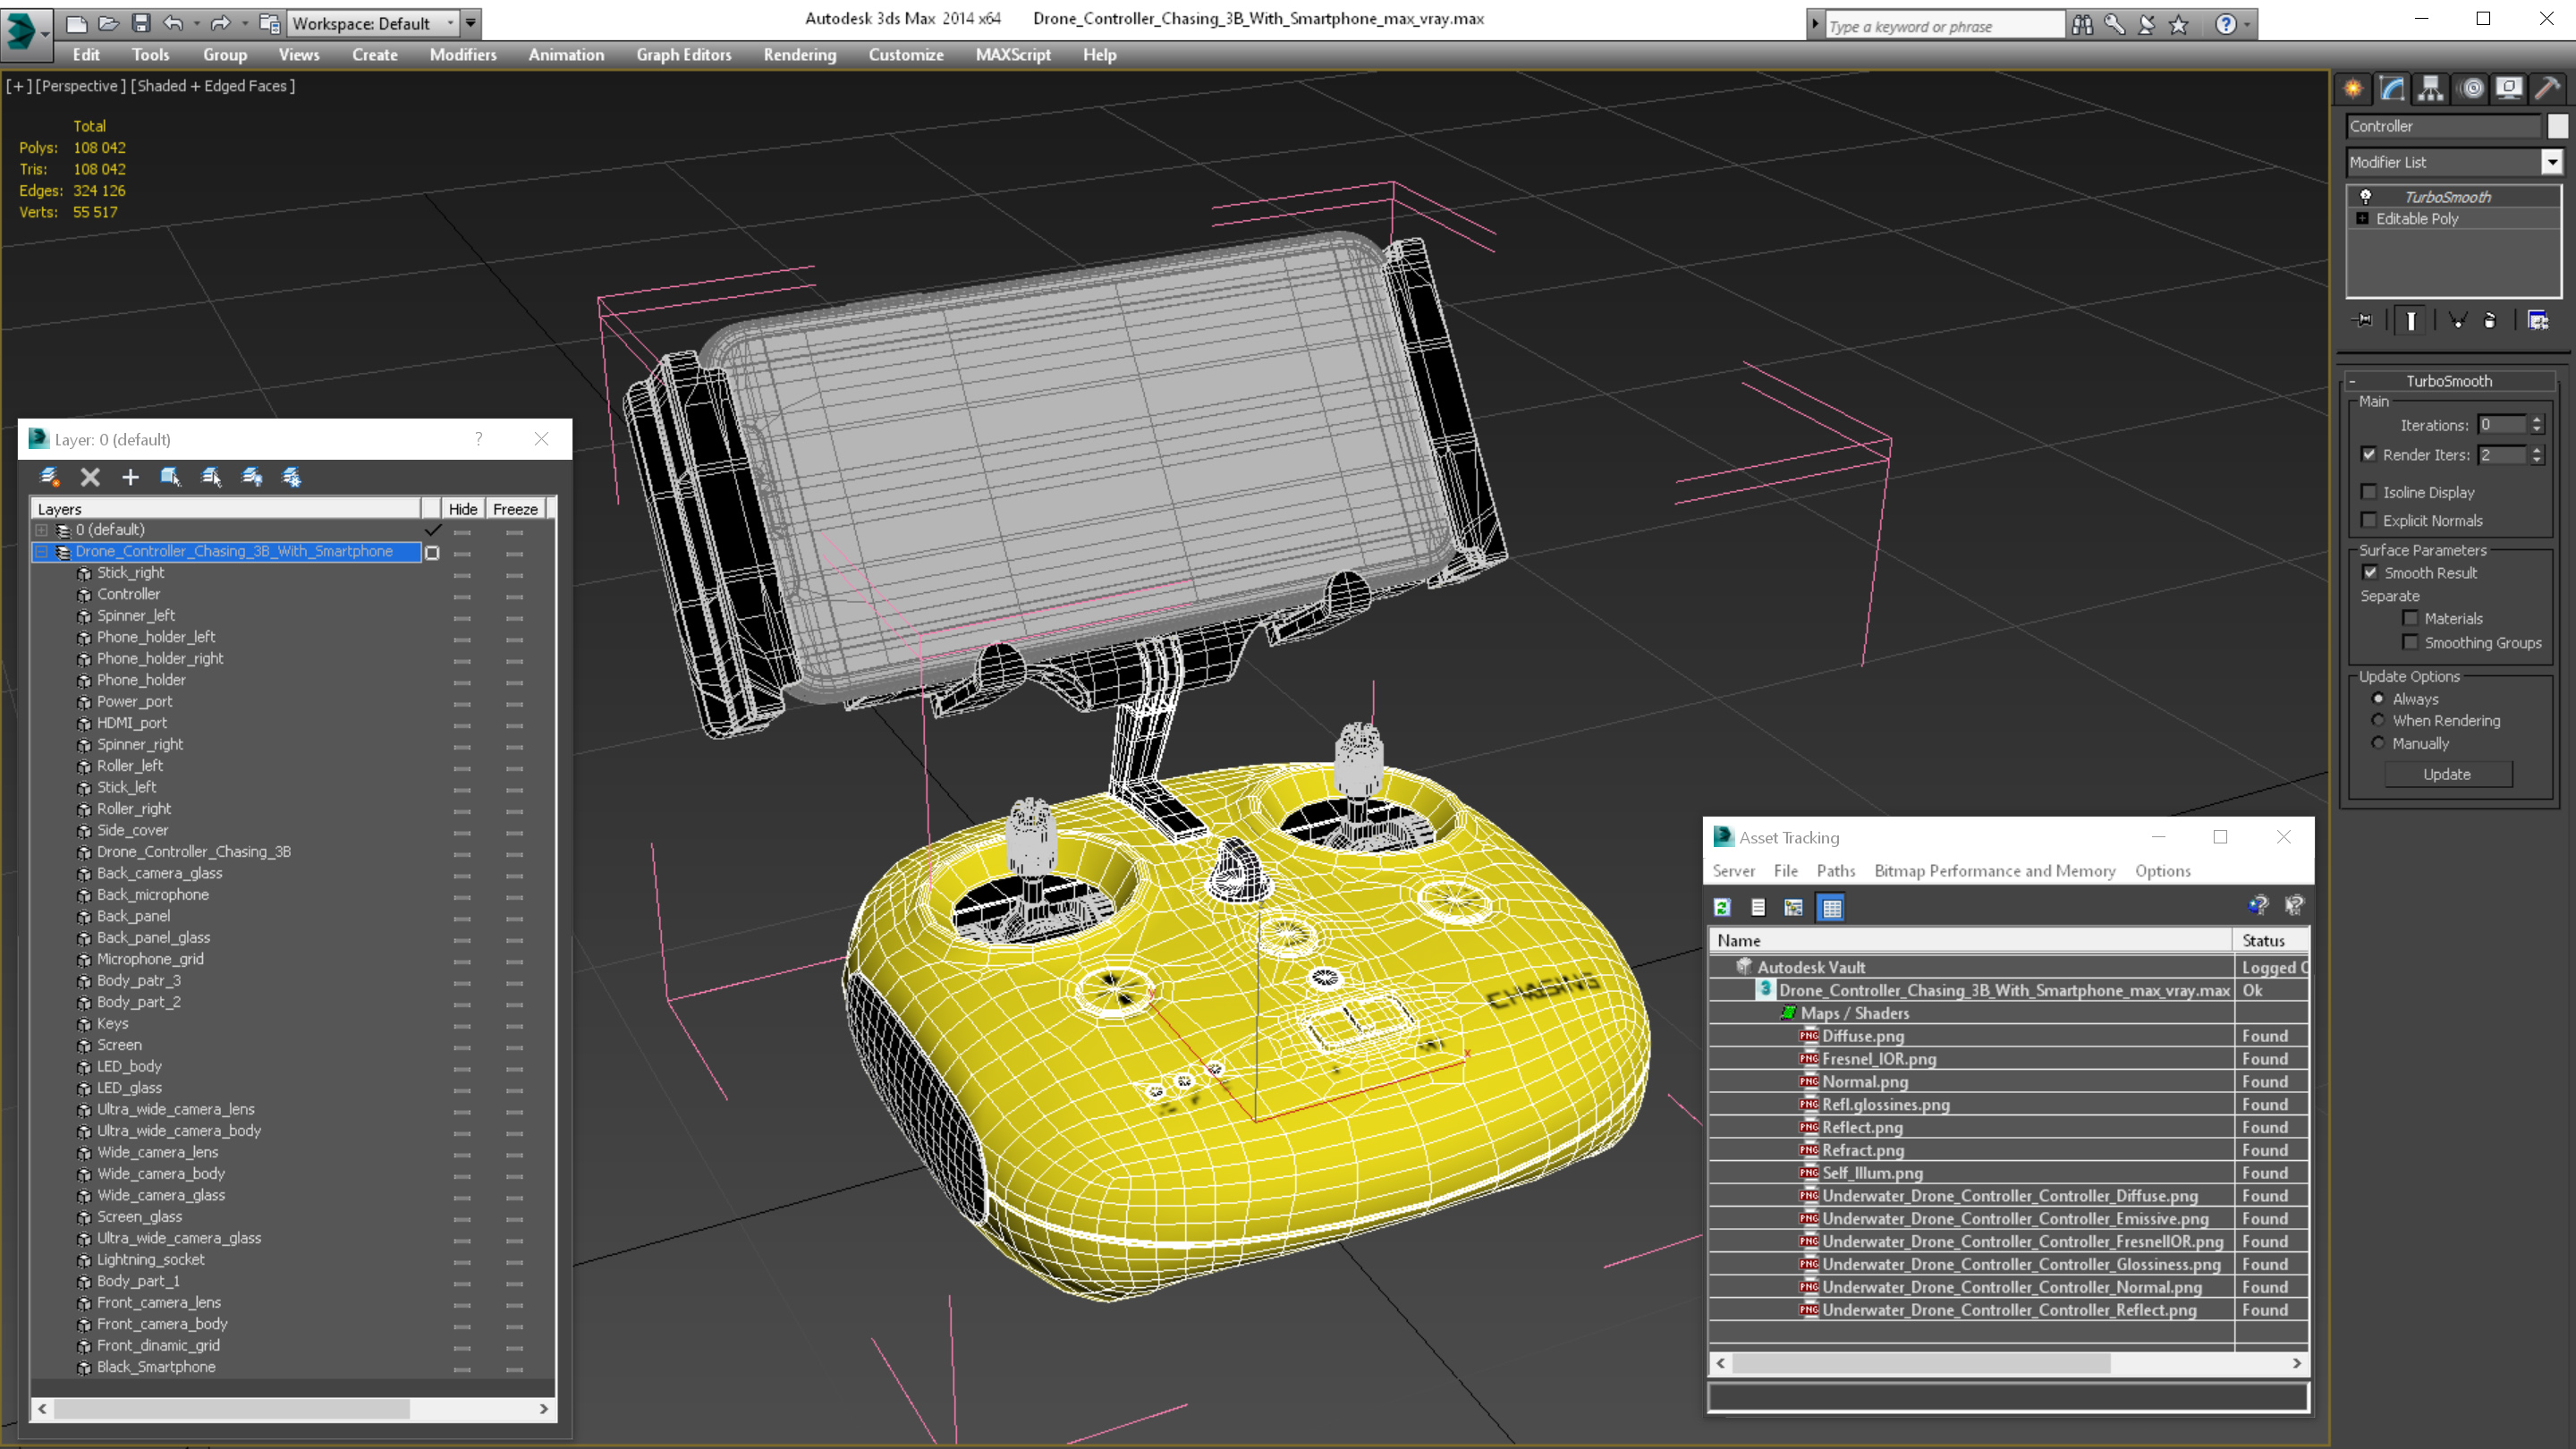
Task: Click the binoculars search icon in title bar
Action: [x=2082, y=25]
